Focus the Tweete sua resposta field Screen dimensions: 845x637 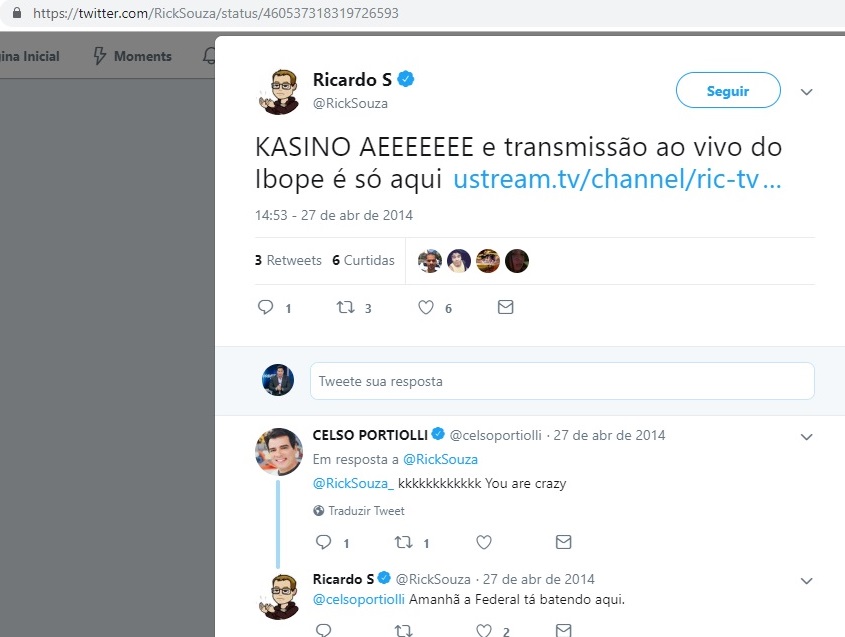click(x=562, y=381)
